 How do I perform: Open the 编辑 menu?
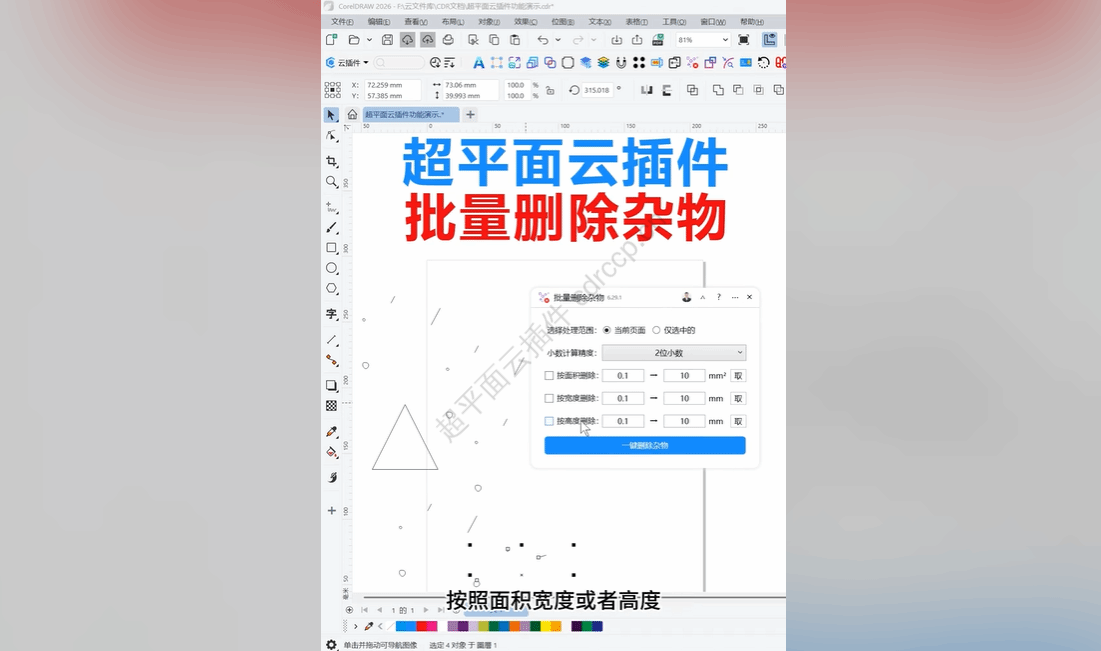tap(378, 22)
